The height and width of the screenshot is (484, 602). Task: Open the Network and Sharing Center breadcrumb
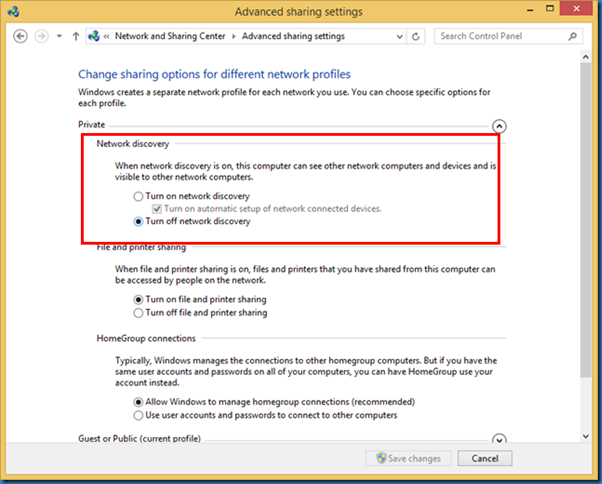point(170,36)
